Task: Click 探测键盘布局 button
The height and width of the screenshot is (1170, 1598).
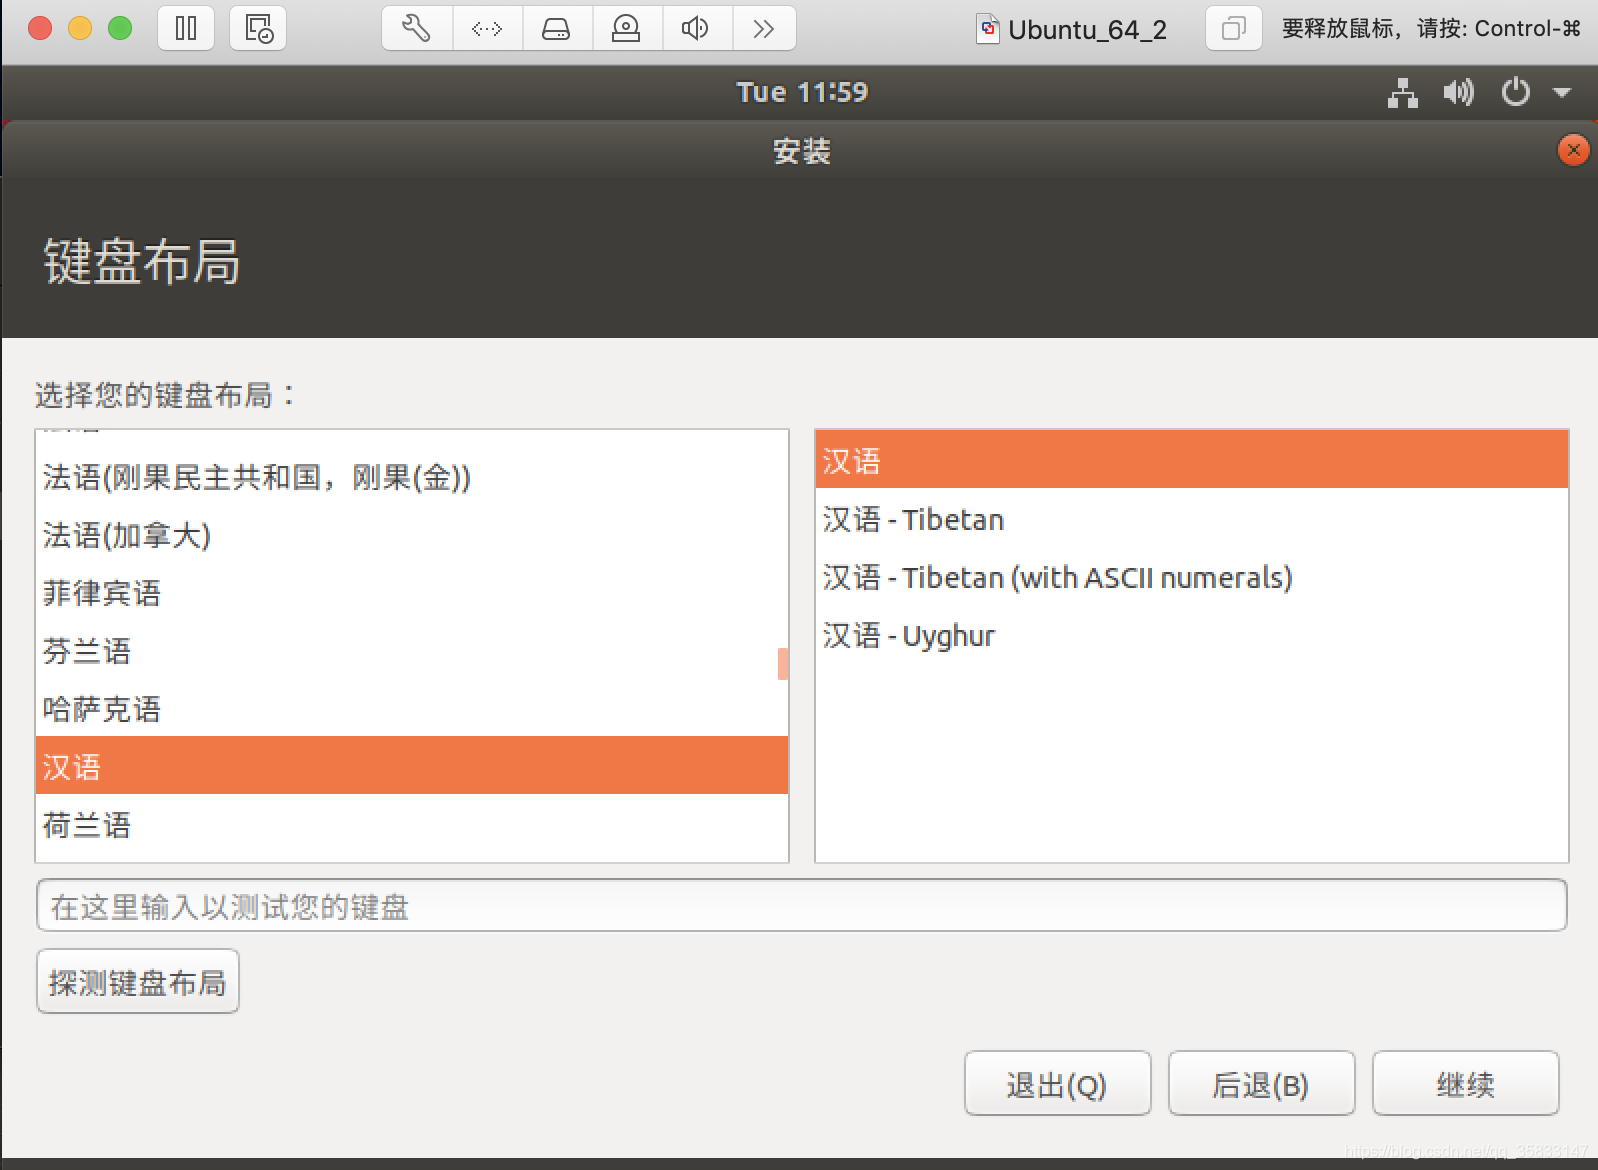Action: pos(138,982)
